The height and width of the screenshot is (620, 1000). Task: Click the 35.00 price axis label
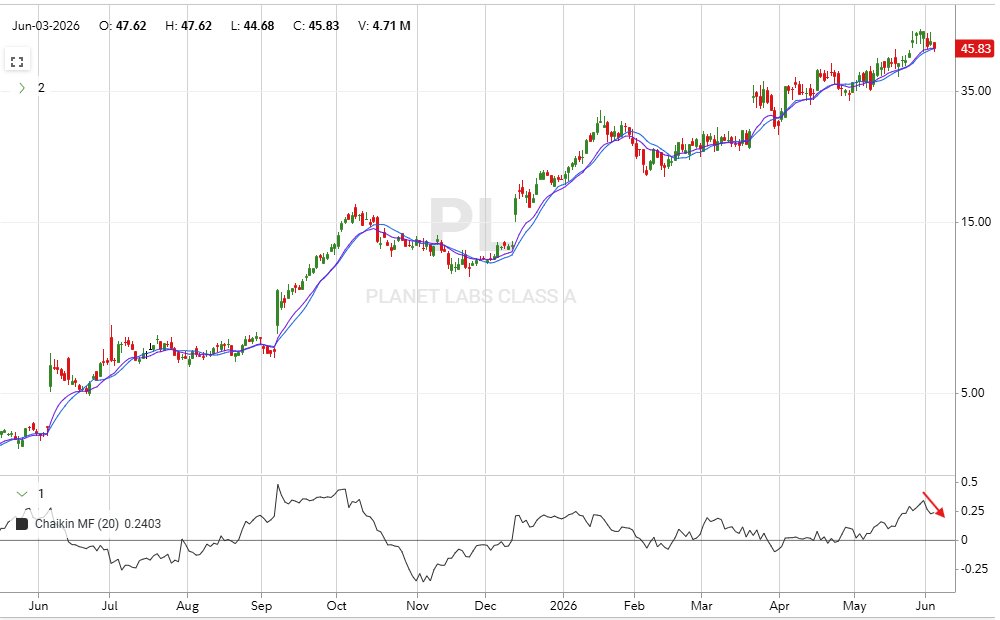click(x=976, y=91)
